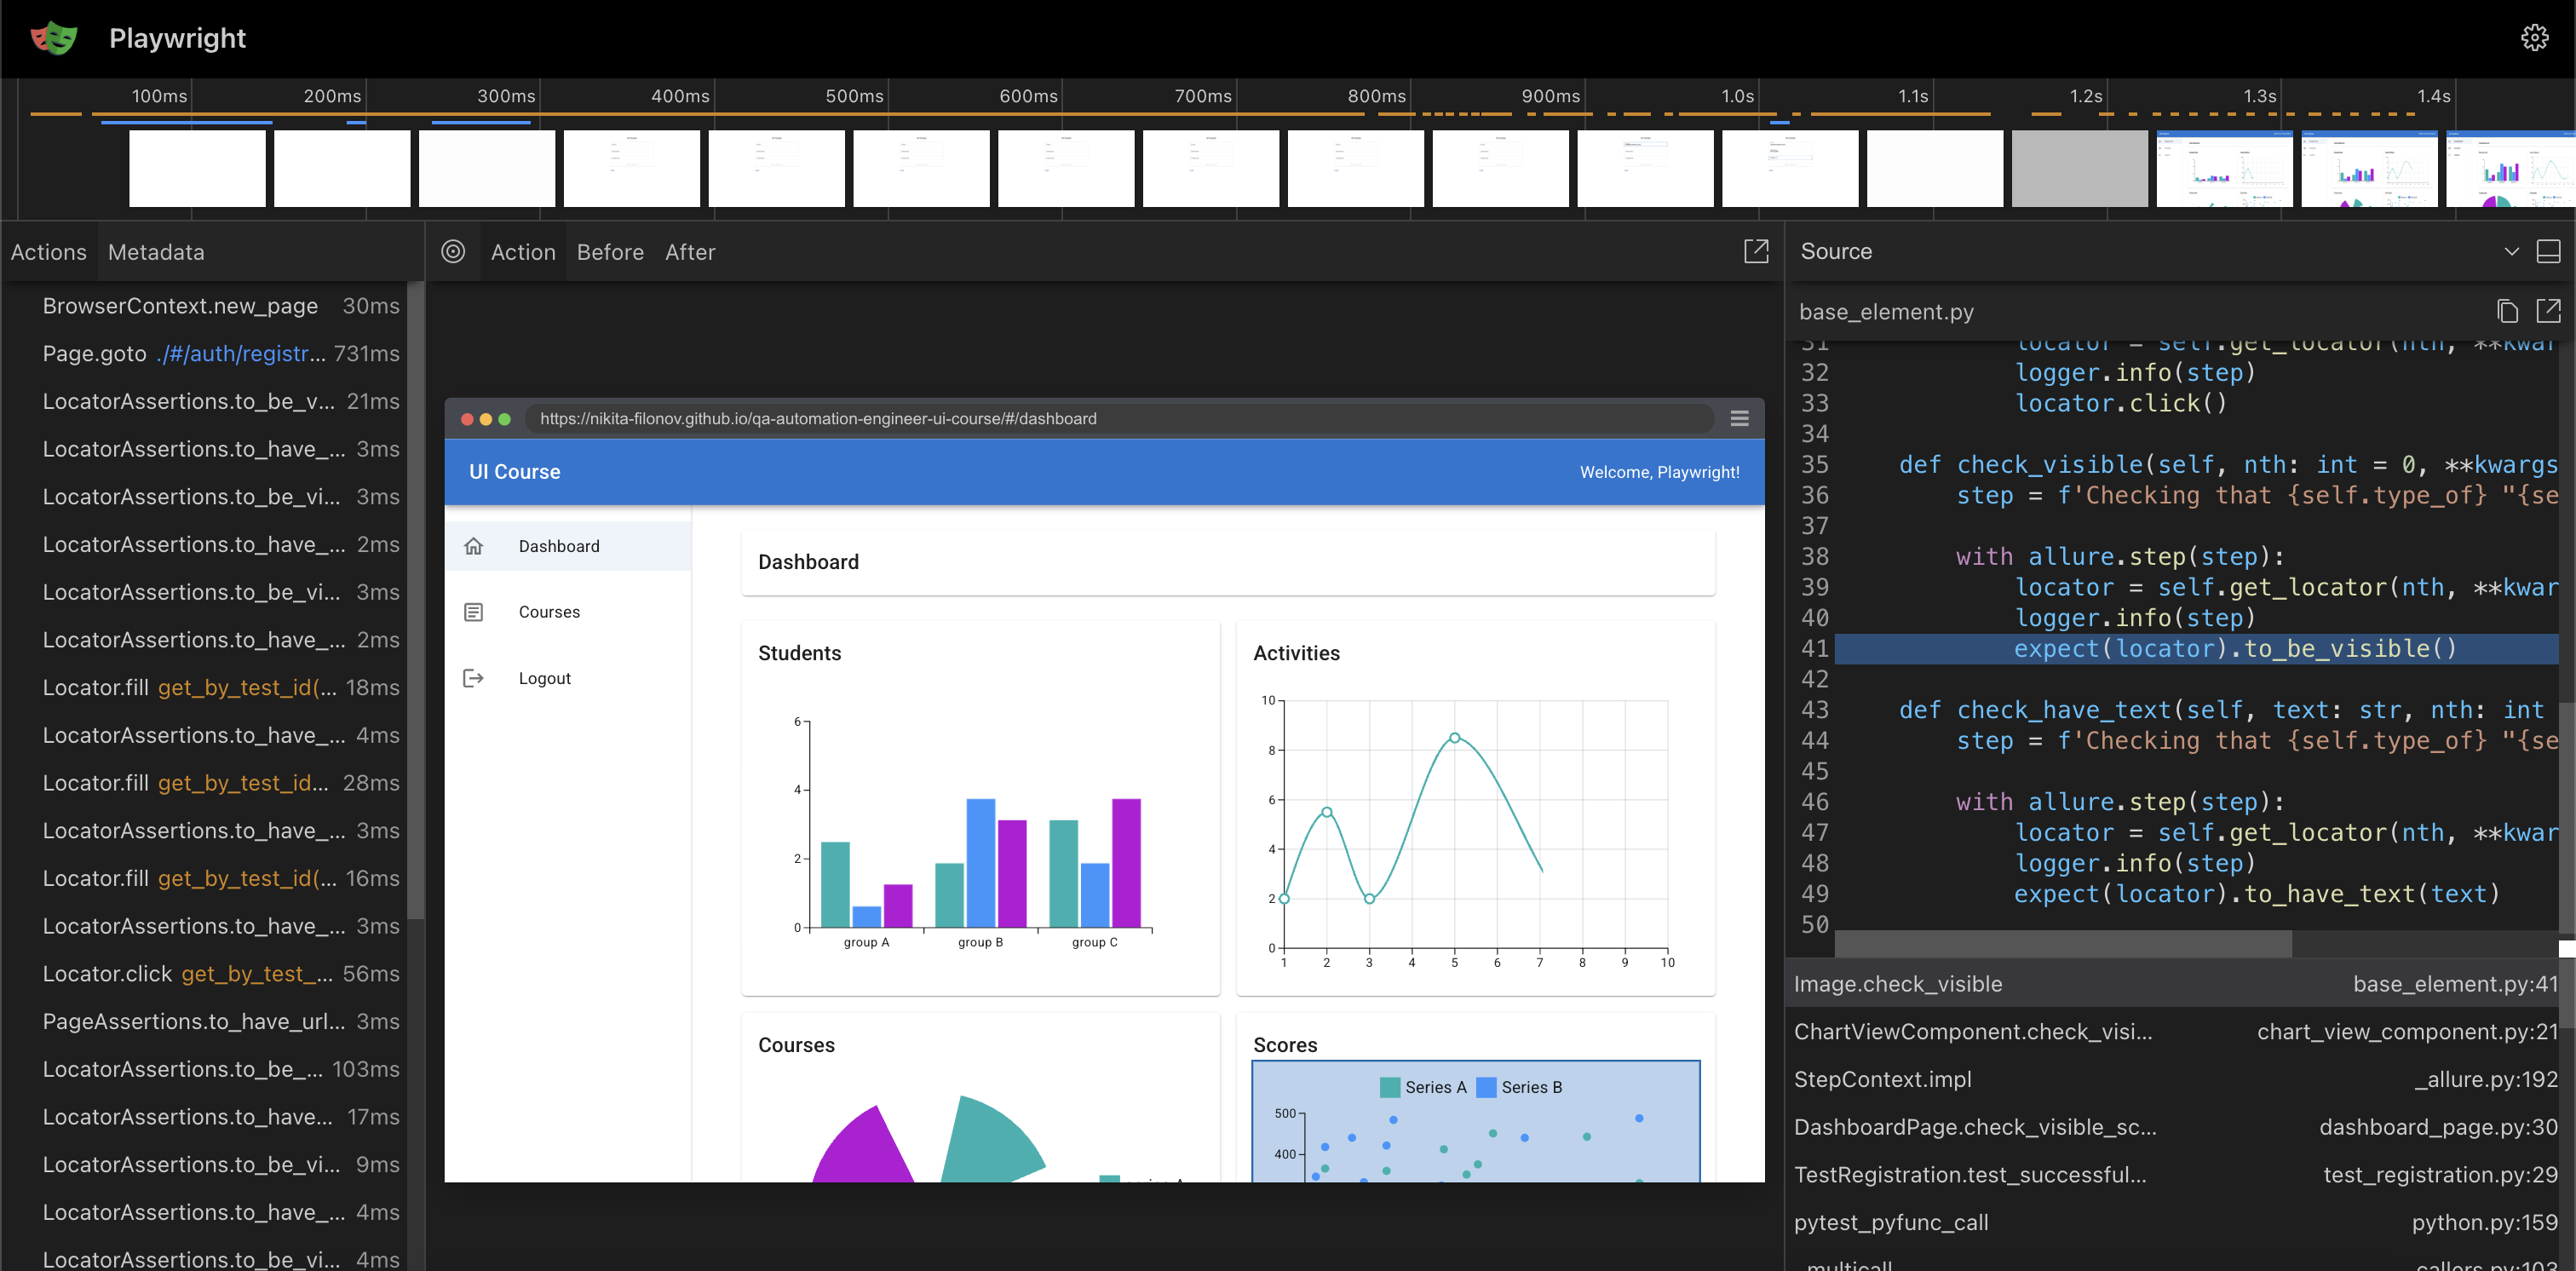2576x1271 pixels.
Task: Click the 1.2s timeline marker
Action: tap(2085, 96)
